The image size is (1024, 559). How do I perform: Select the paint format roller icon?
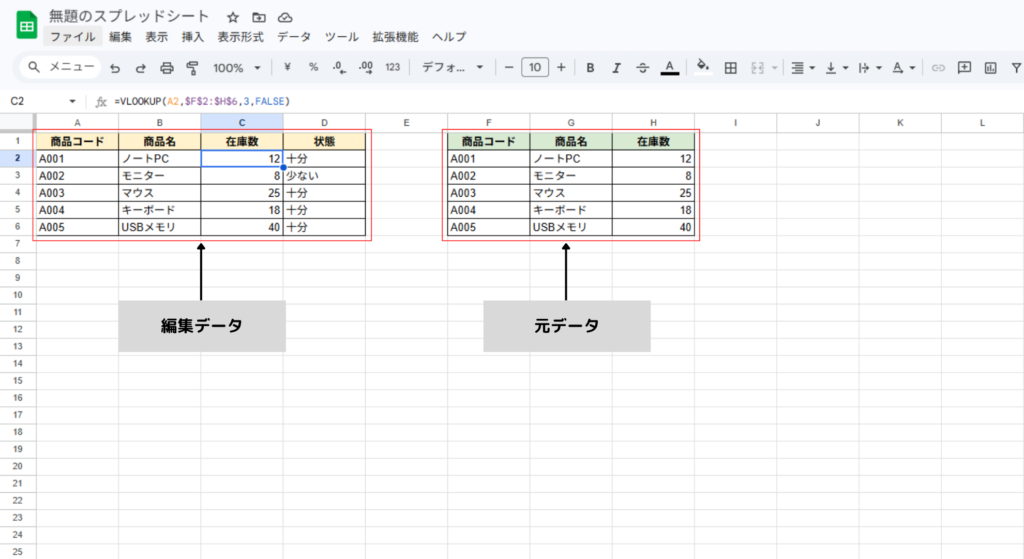pos(193,68)
